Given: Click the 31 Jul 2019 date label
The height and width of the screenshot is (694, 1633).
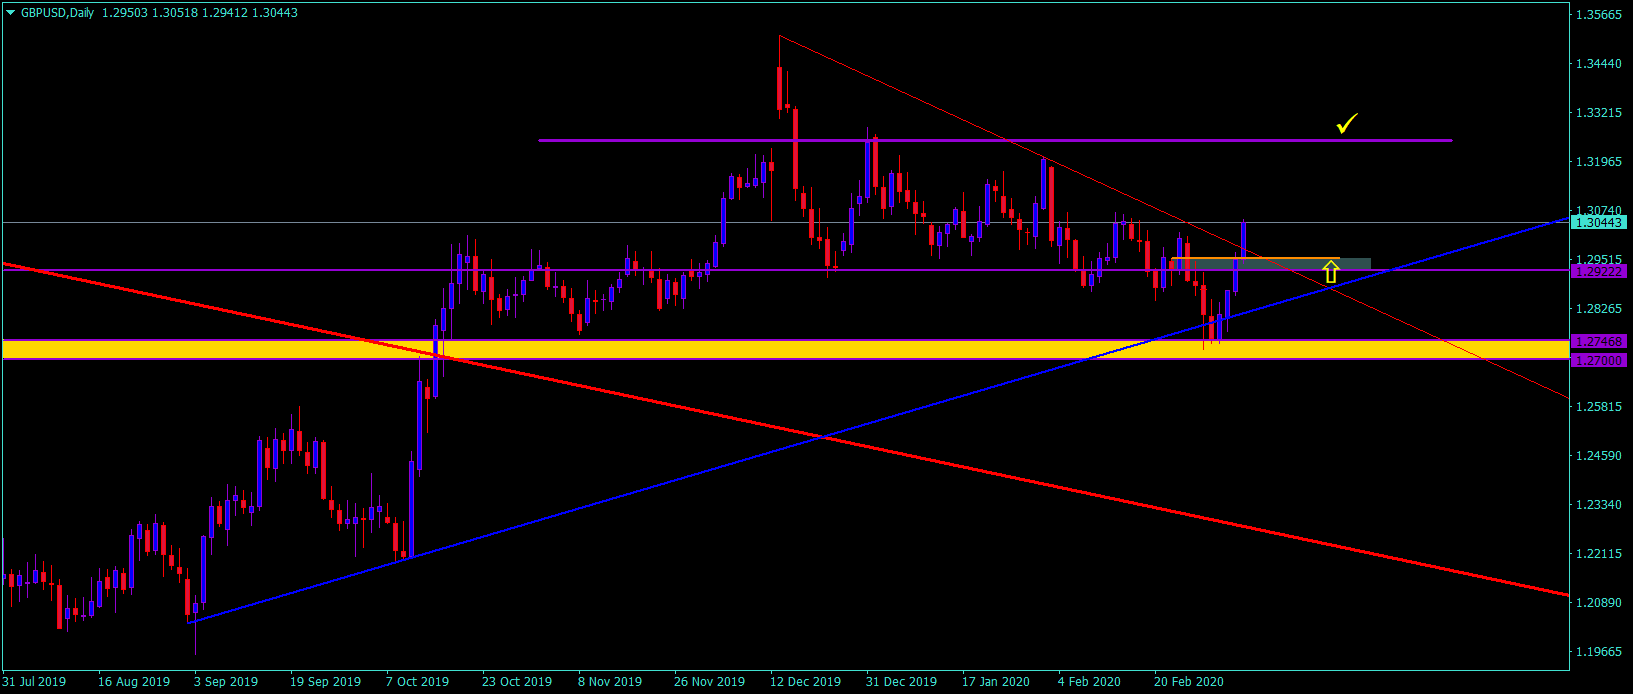Looking at the screenshot, I should coord(34,682).
